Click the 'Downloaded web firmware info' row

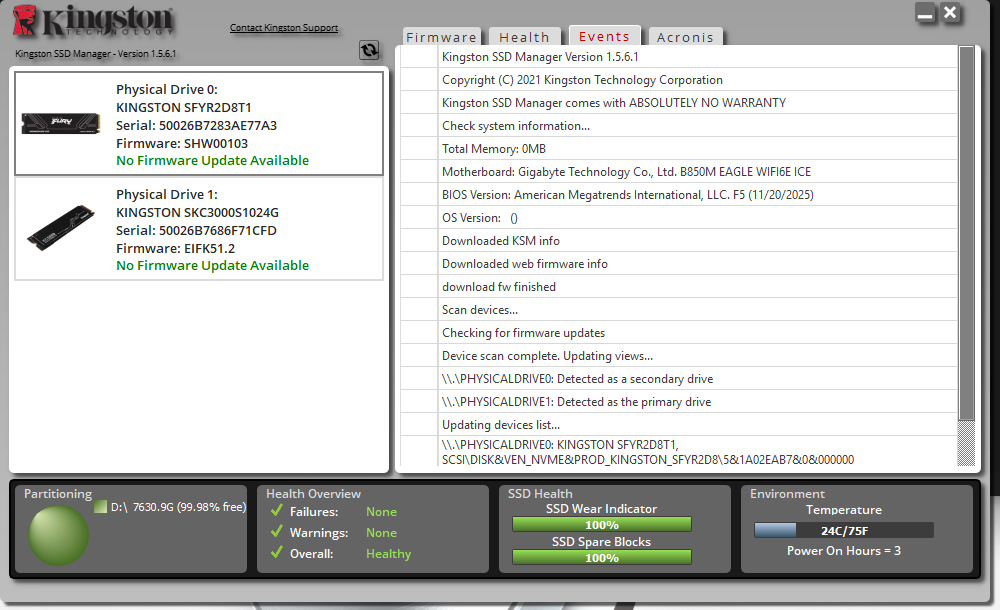[x=679, y=264]
